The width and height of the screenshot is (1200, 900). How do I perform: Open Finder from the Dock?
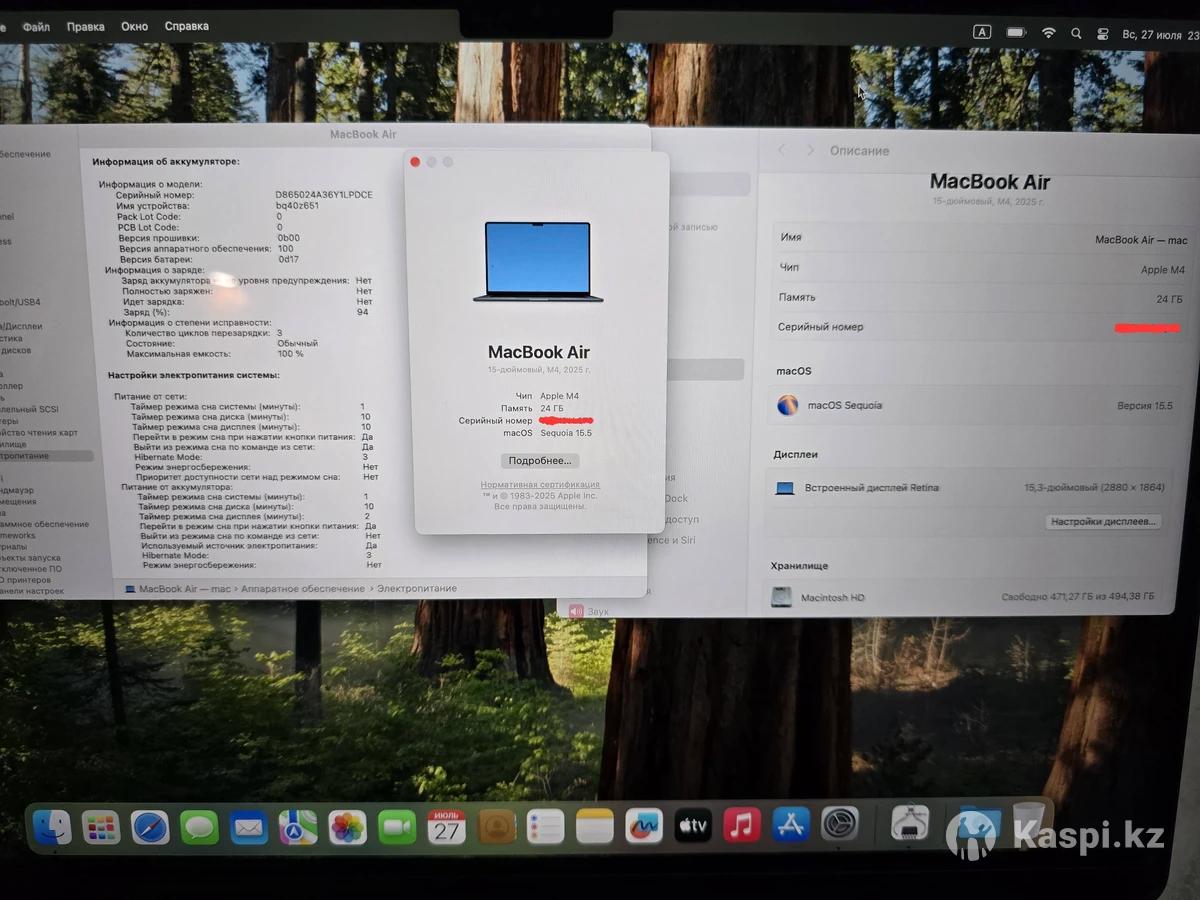point(52,828)
